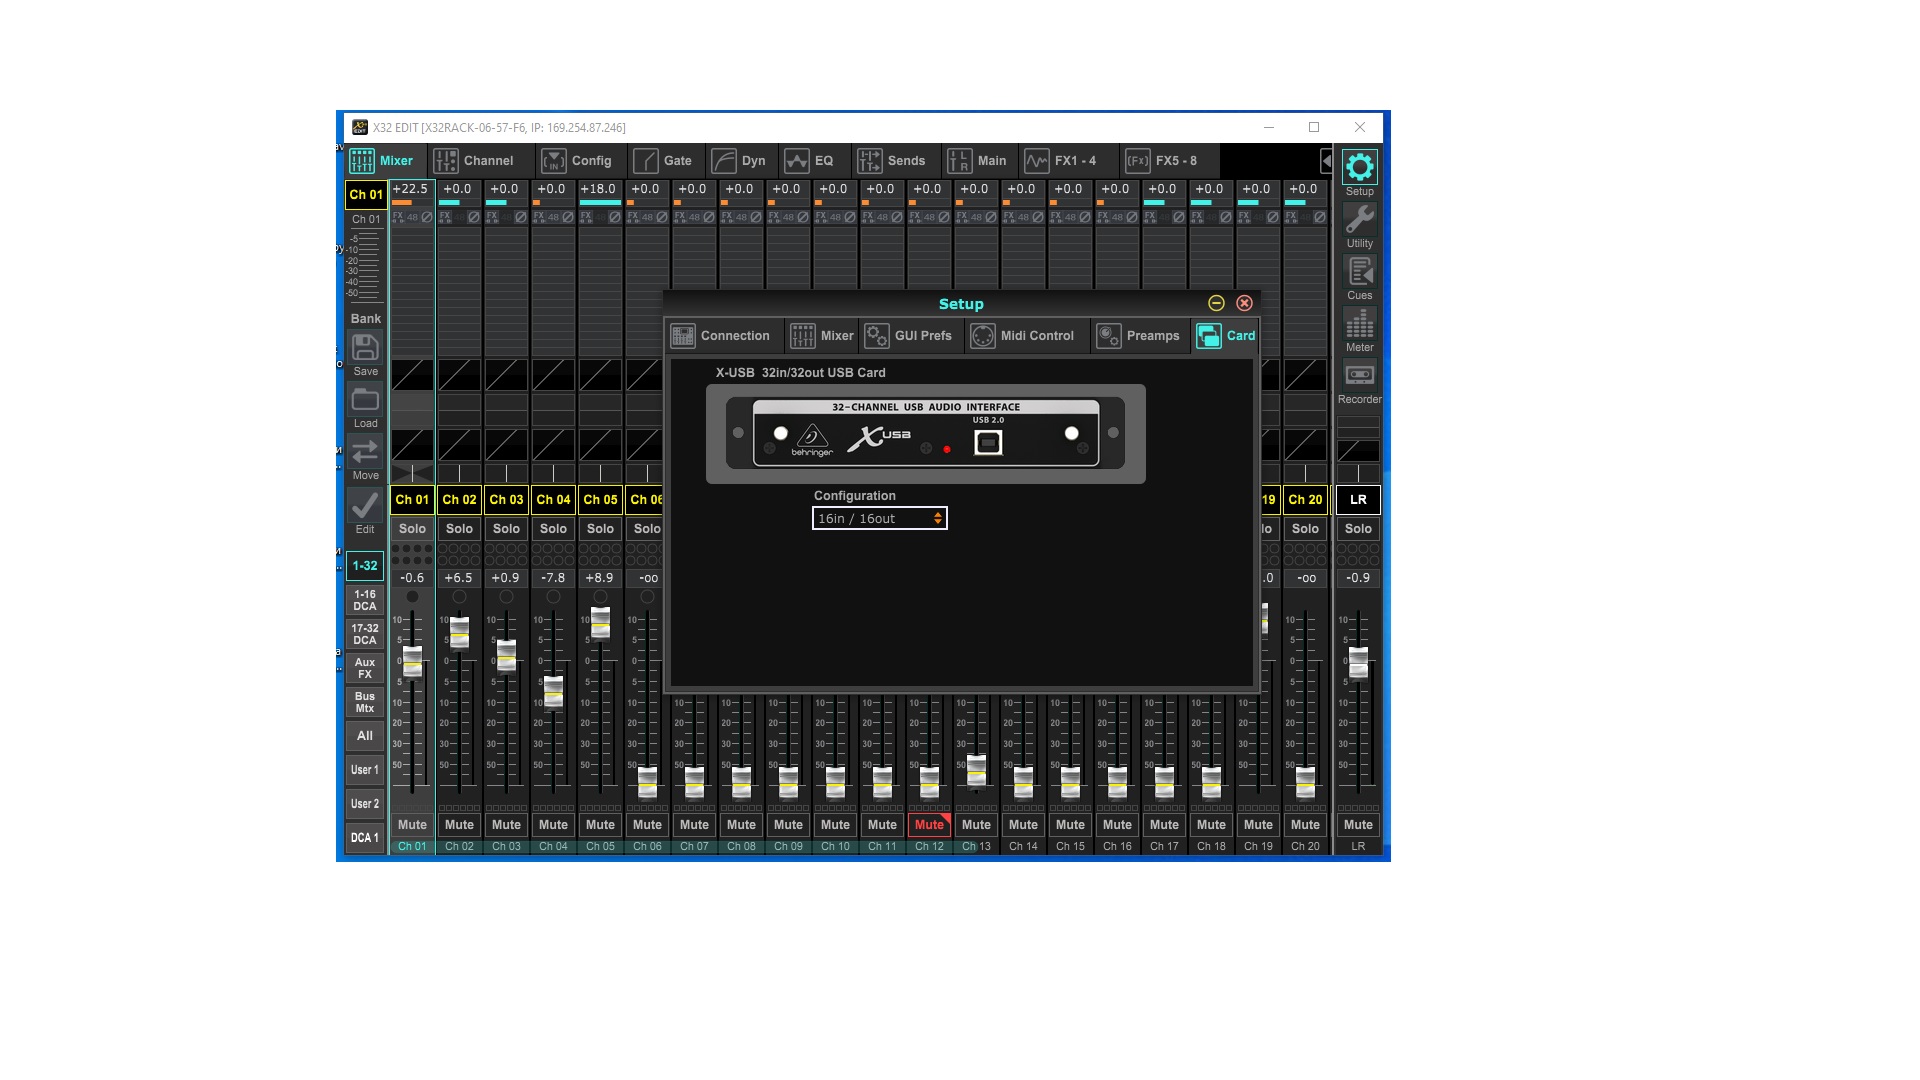Click the Edit checkmark icon

coord(365,506)
